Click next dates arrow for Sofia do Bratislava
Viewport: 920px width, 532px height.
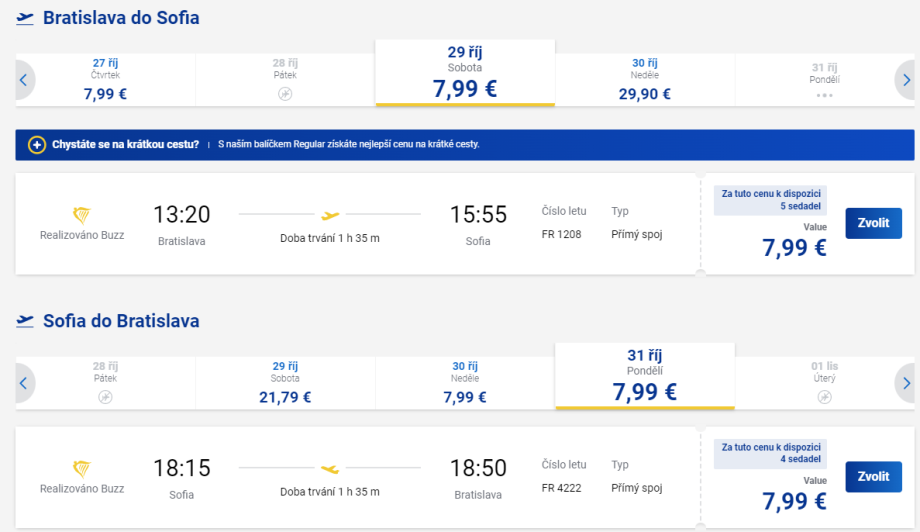[x=905, y=382]
